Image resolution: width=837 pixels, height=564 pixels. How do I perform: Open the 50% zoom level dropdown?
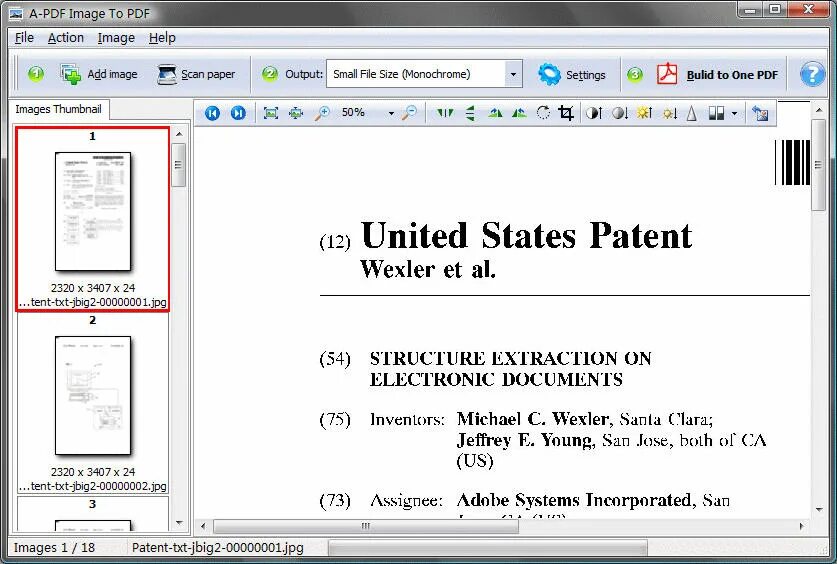click(x=391, y=114)
